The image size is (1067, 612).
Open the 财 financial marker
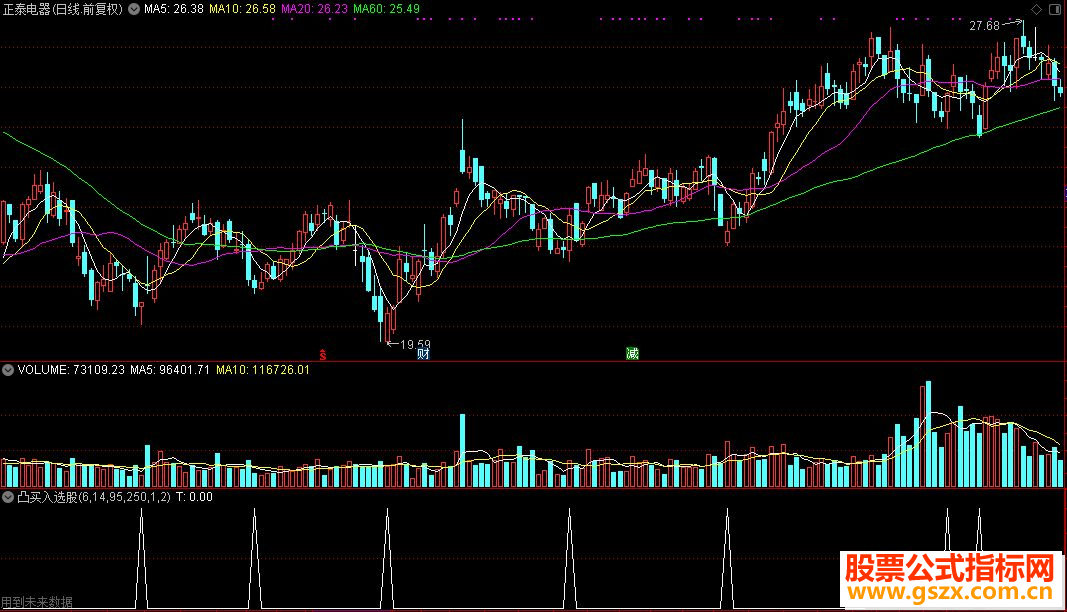click(x=423, y=353)
